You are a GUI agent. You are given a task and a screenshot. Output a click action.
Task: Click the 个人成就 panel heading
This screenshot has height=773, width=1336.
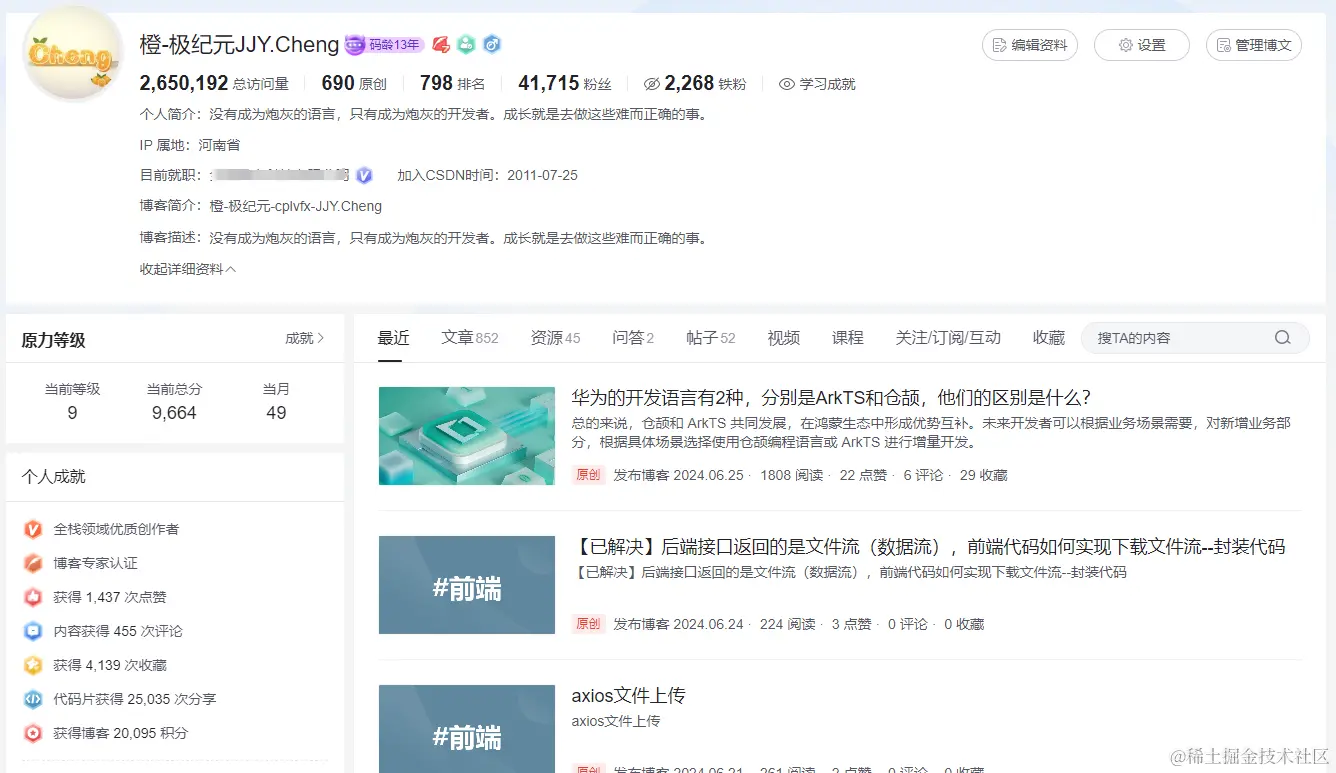[53, 477]
